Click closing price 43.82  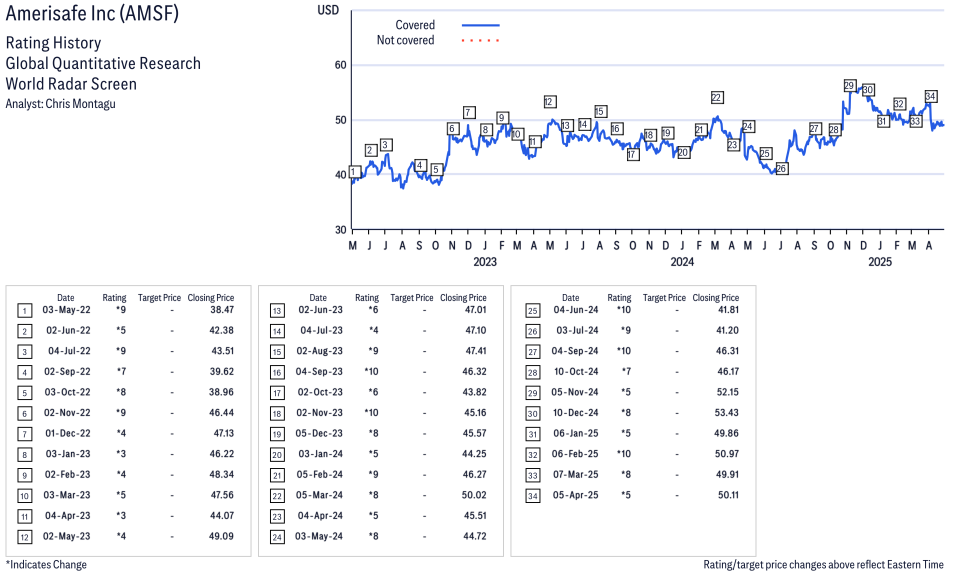[x=474, y=392]
